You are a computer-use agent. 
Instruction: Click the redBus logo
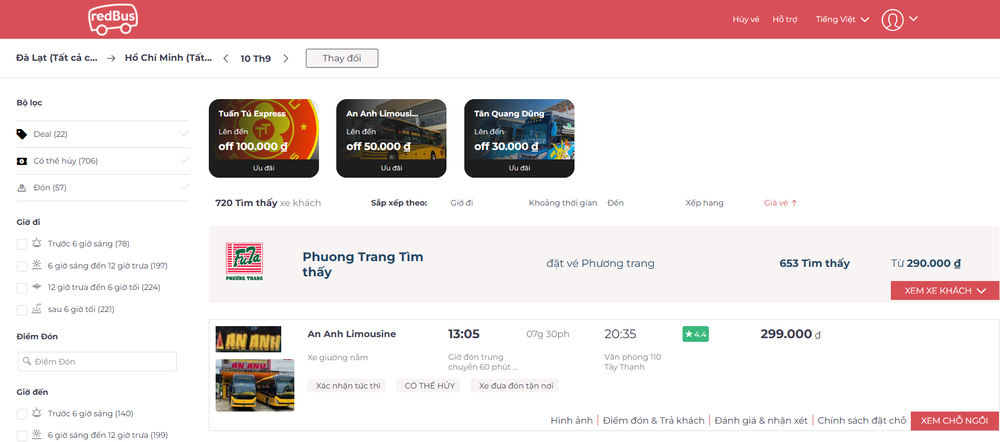pos(112,19)
